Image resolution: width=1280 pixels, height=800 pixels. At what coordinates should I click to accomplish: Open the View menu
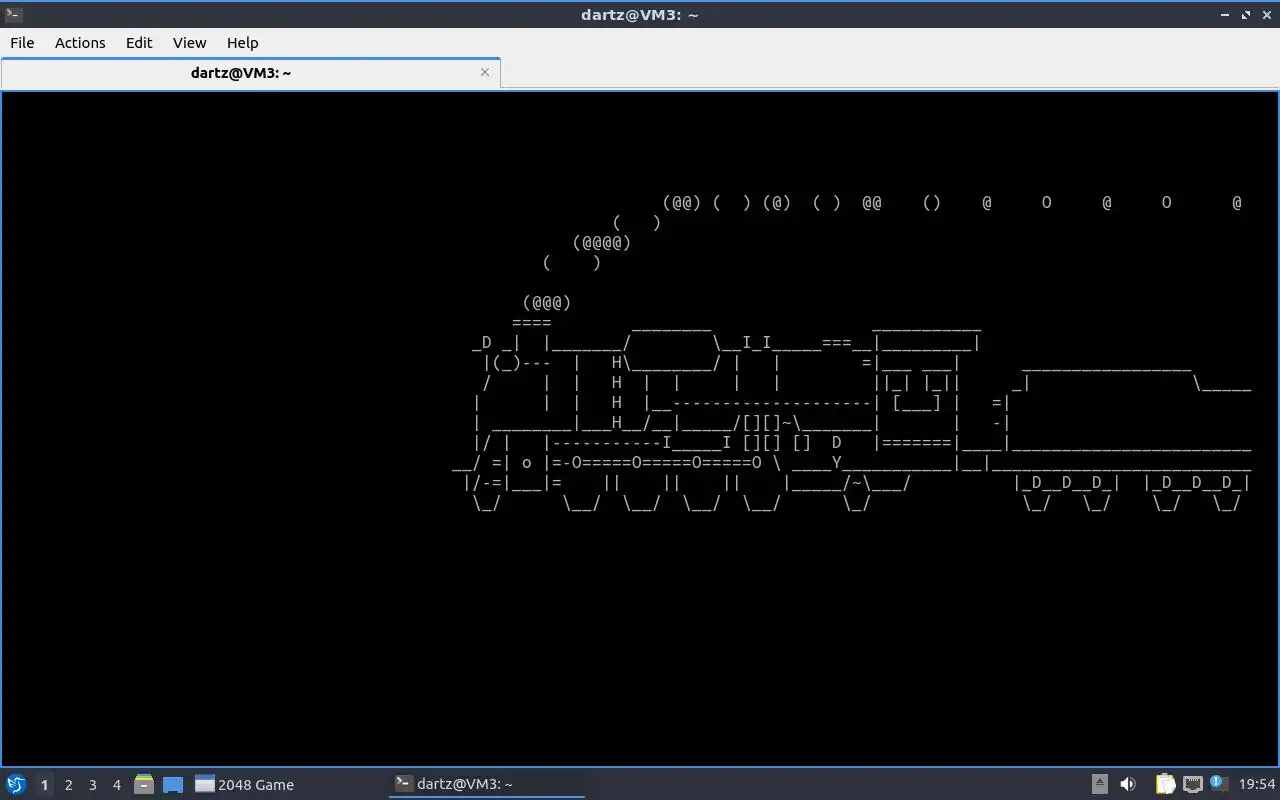(189, 42)
